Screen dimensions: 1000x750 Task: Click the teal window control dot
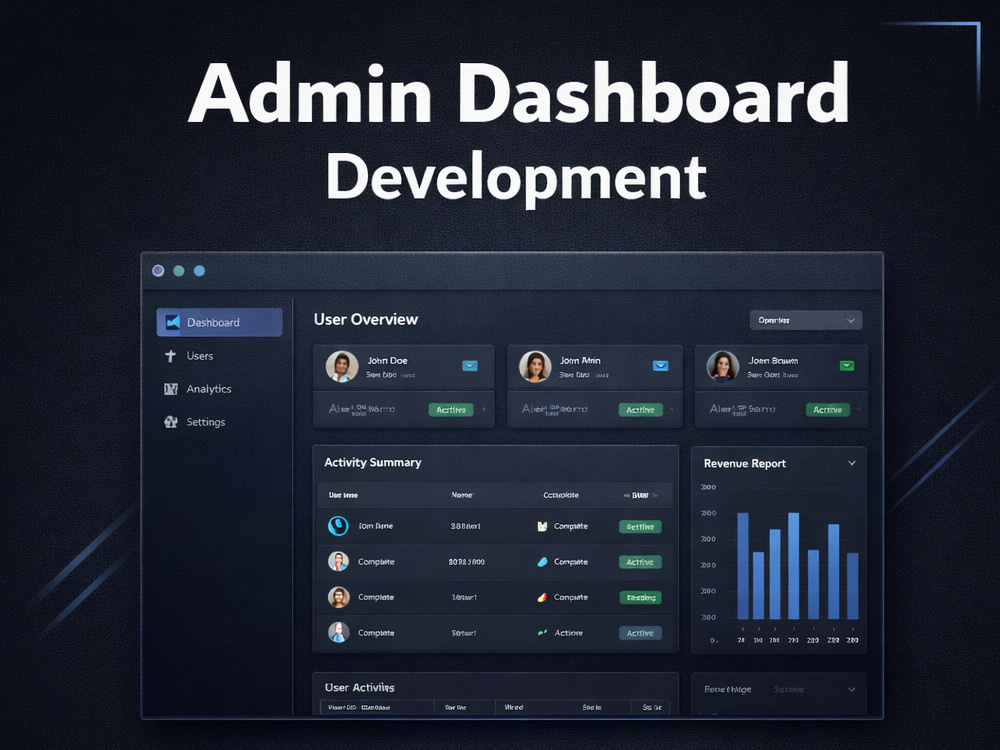tap(179, 271)
